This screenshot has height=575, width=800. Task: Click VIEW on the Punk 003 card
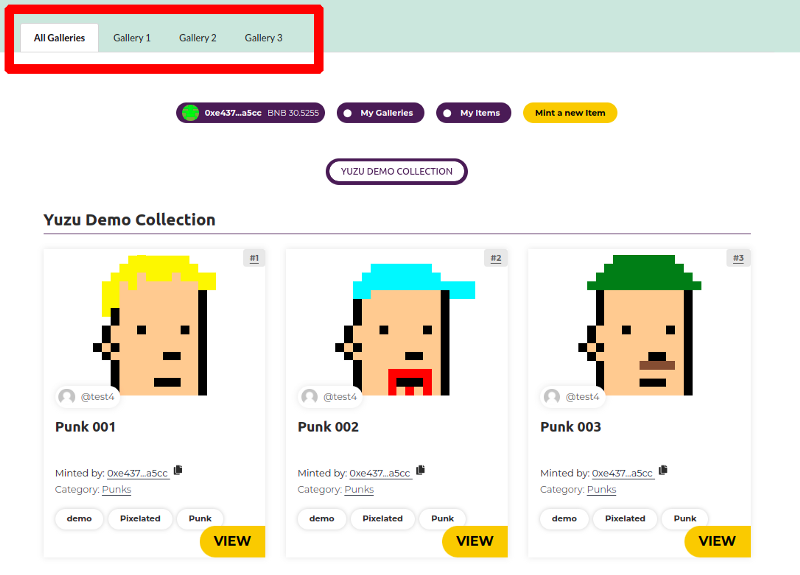click(x=717, y=541)
